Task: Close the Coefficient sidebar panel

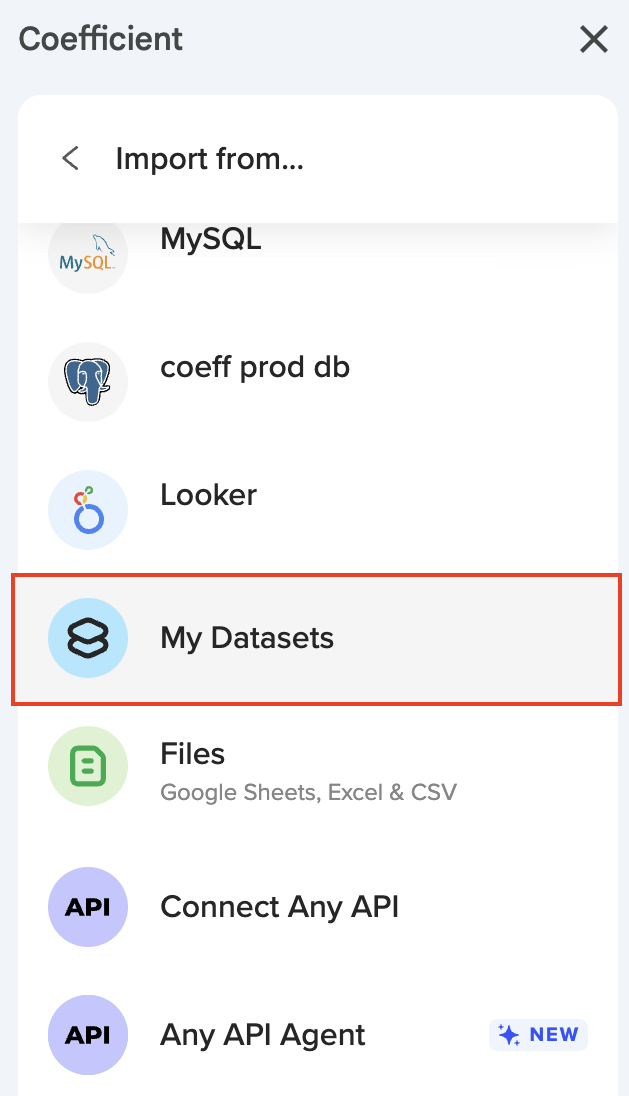Action: 594,39
